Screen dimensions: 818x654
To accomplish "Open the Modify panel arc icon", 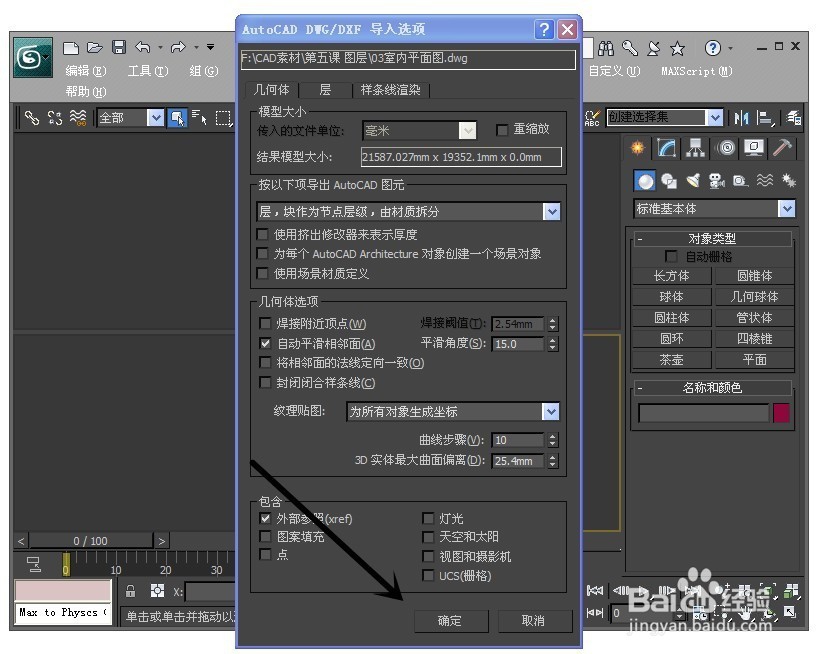I will pos(667,148).
